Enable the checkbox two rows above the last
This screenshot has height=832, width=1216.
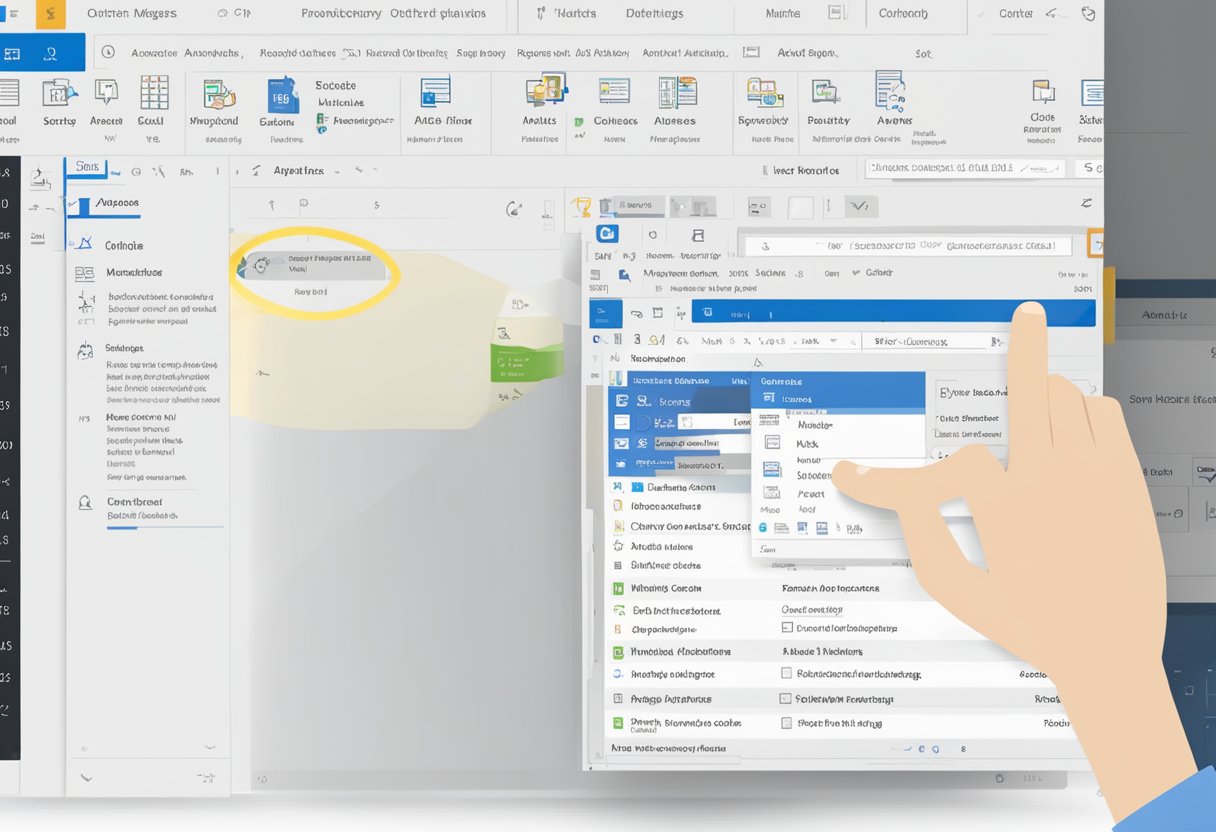coord(786,674)
